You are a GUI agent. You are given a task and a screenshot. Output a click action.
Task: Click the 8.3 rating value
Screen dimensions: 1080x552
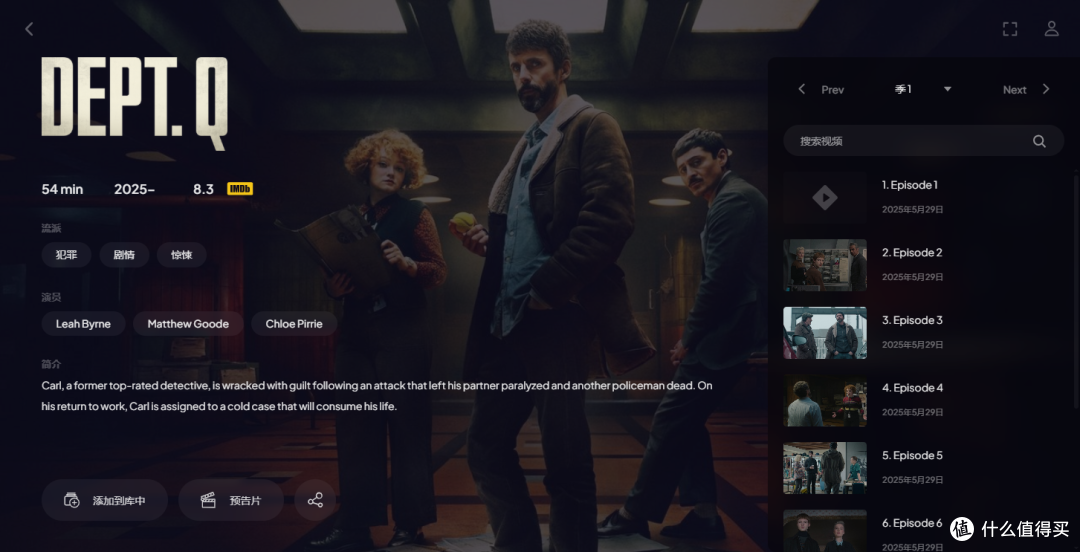[x=203, y=189]
